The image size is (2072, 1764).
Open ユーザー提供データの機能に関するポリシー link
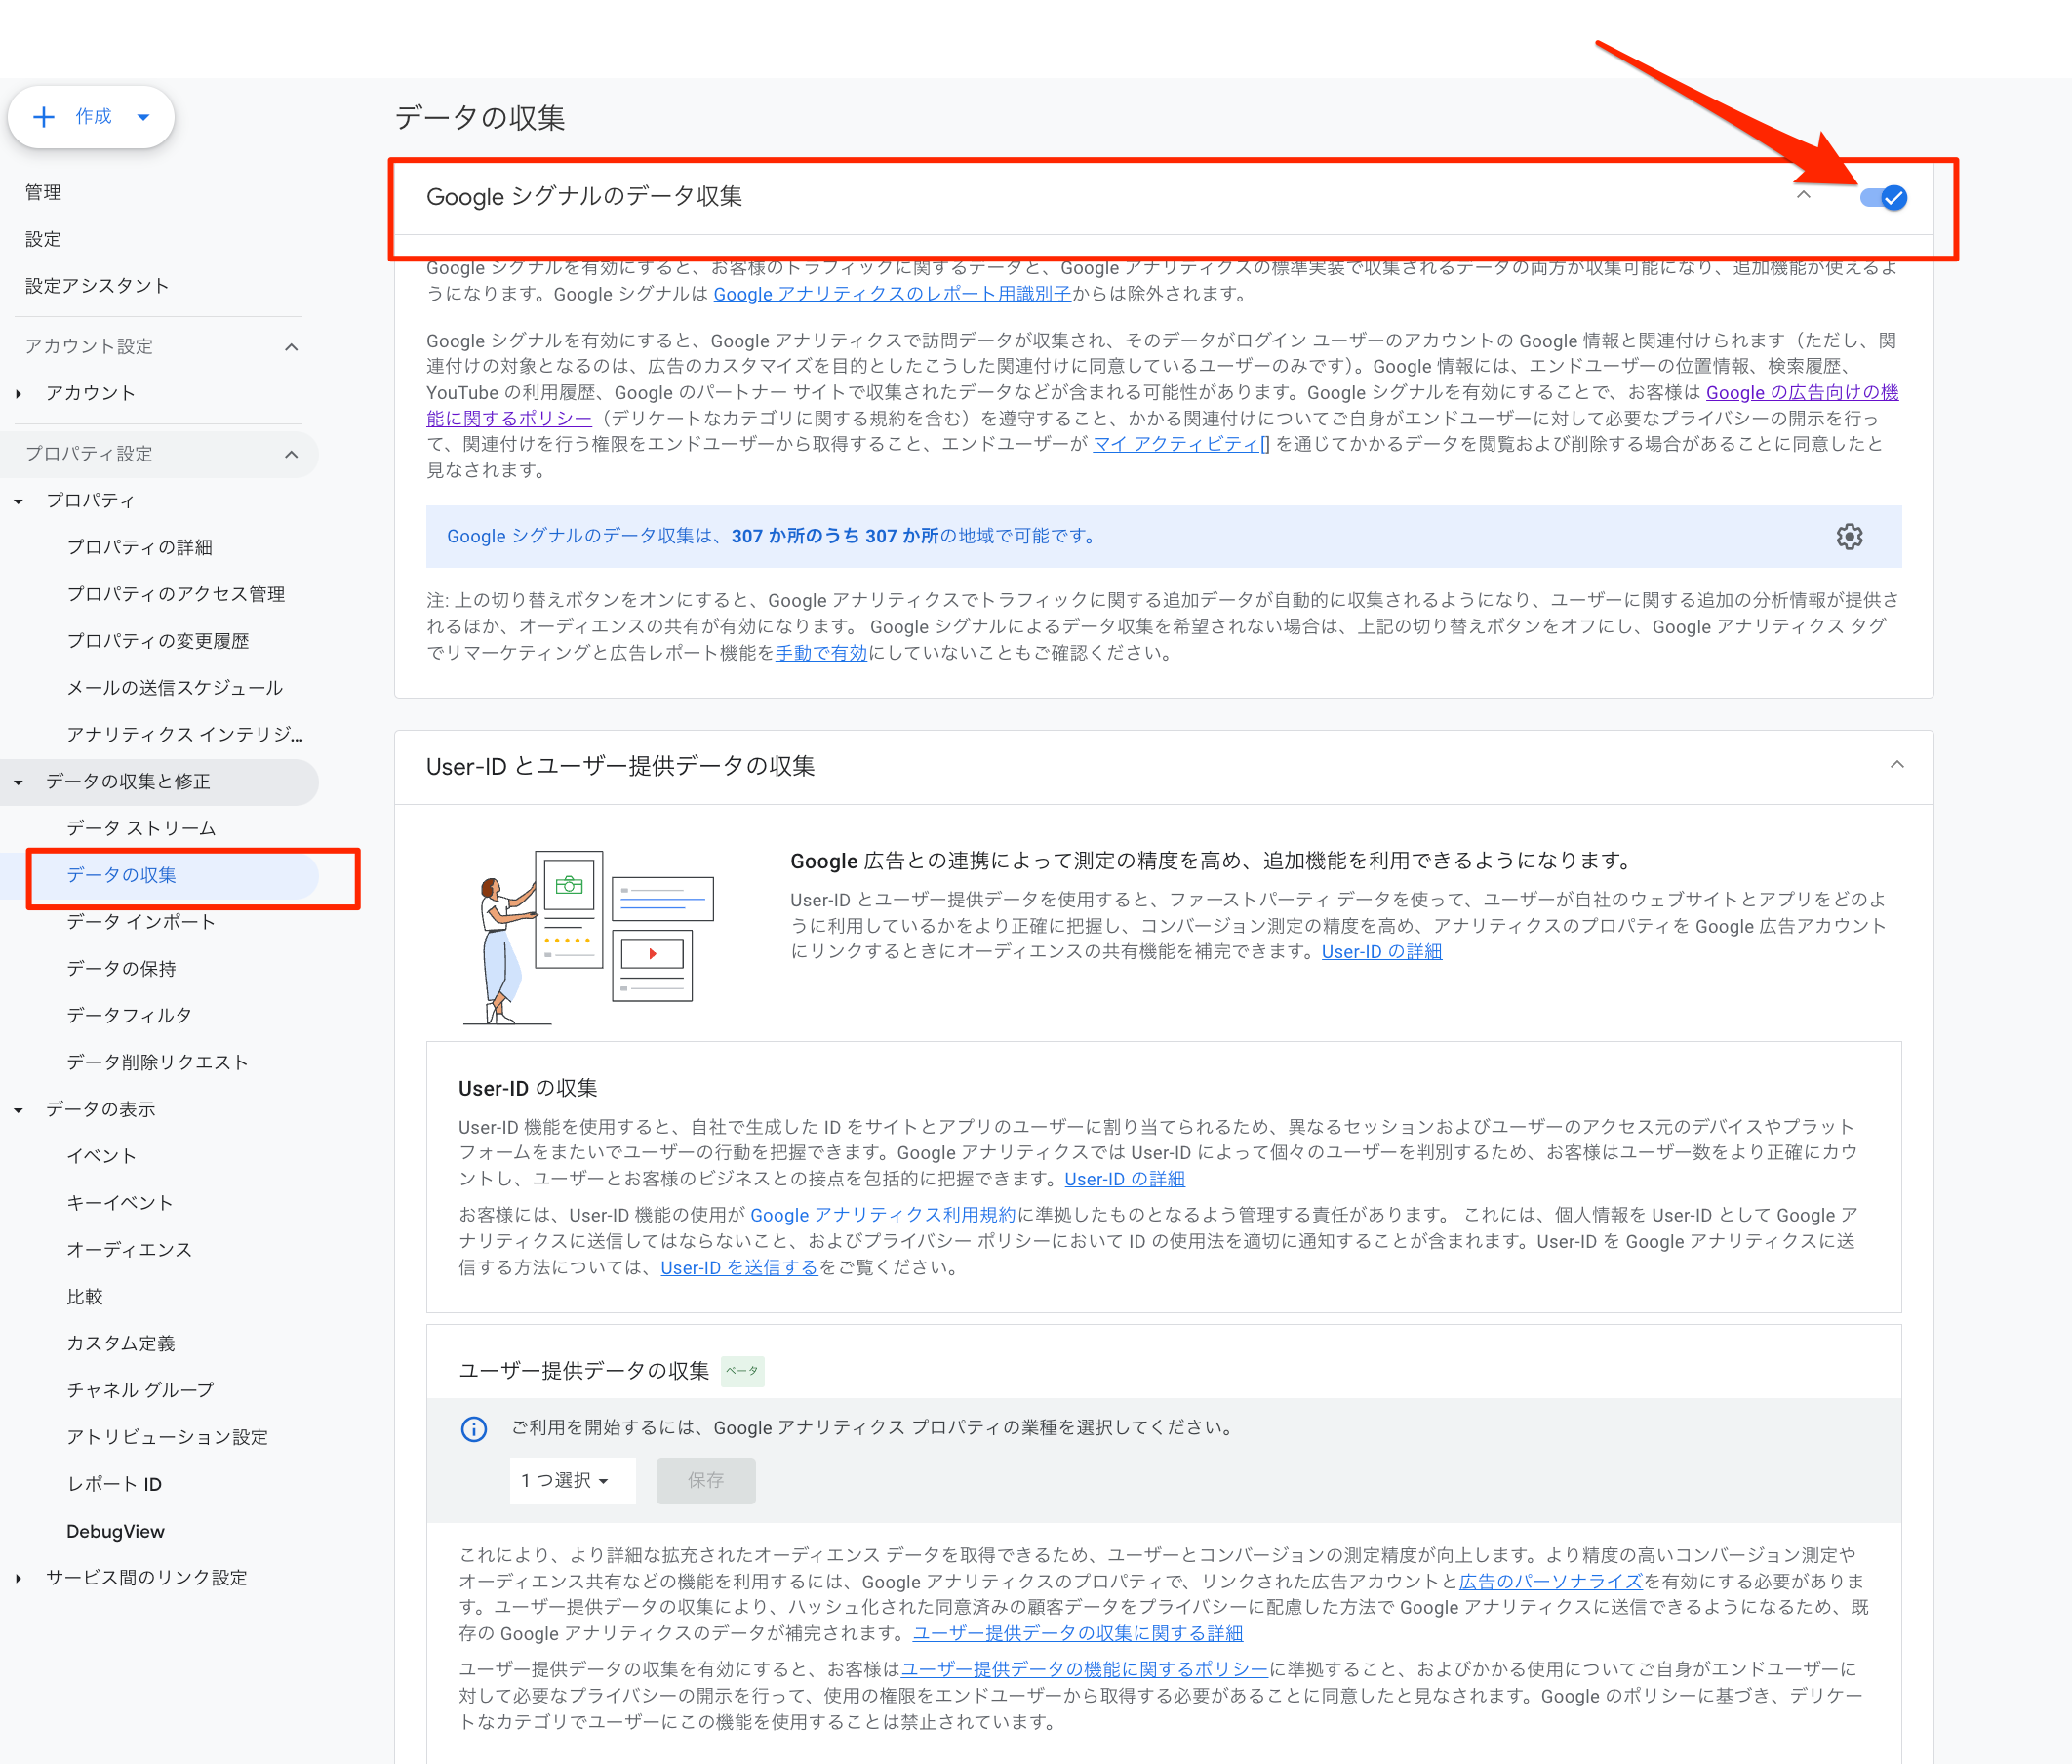pos(1084,1670)
